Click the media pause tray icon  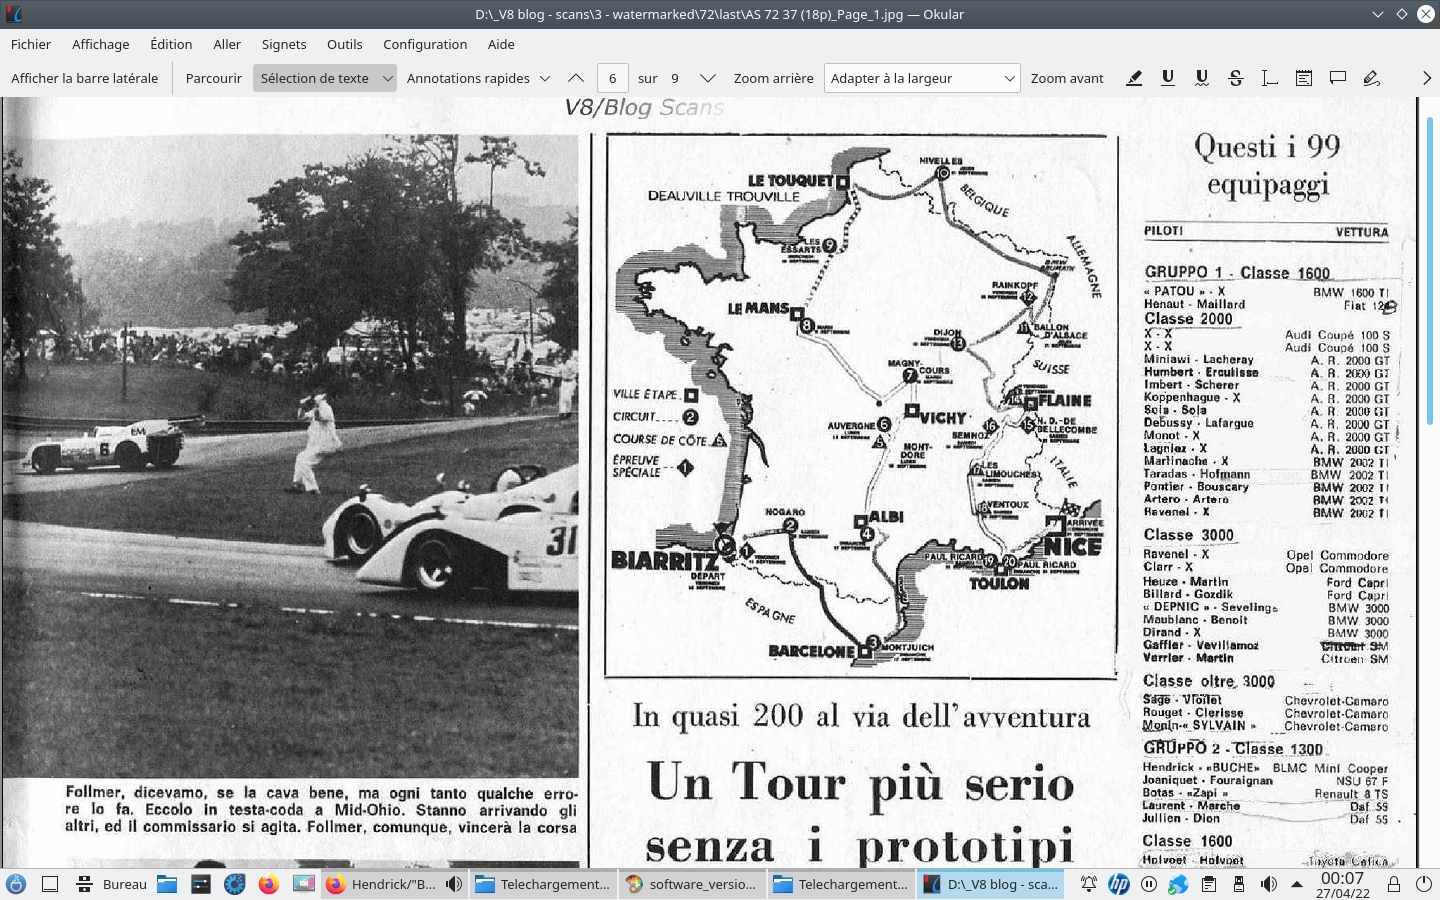coord(1149,884)
